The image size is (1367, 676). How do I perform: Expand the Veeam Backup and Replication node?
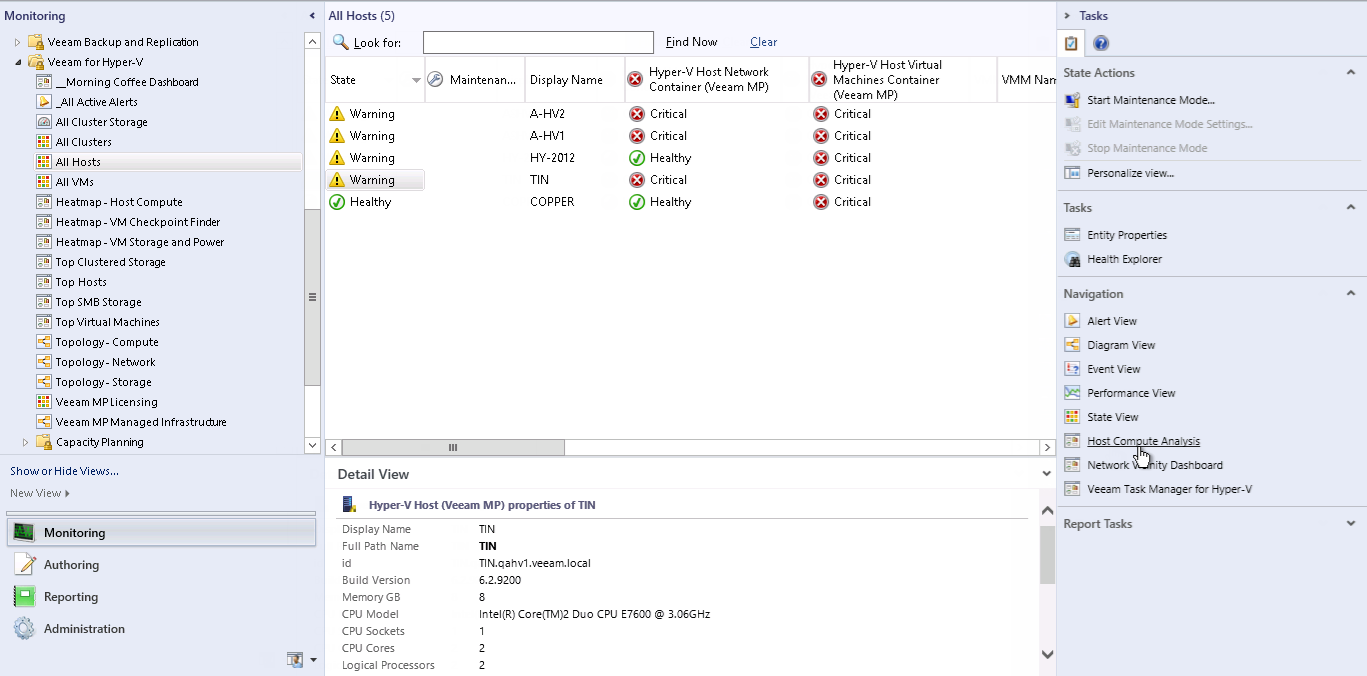tap(17, 42)
